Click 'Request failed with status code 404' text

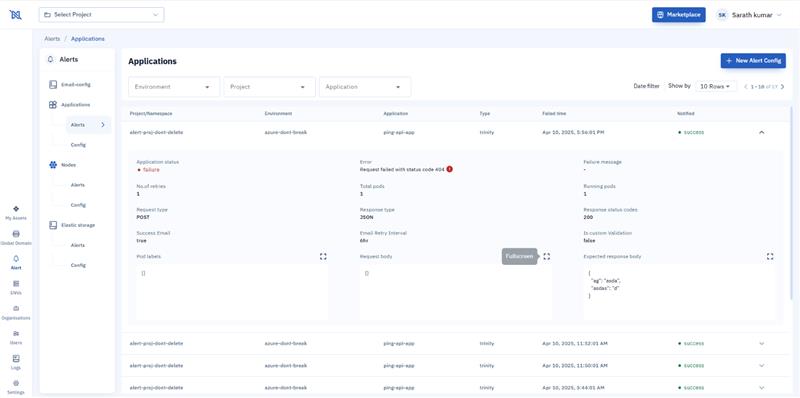(x=402, y=169)
